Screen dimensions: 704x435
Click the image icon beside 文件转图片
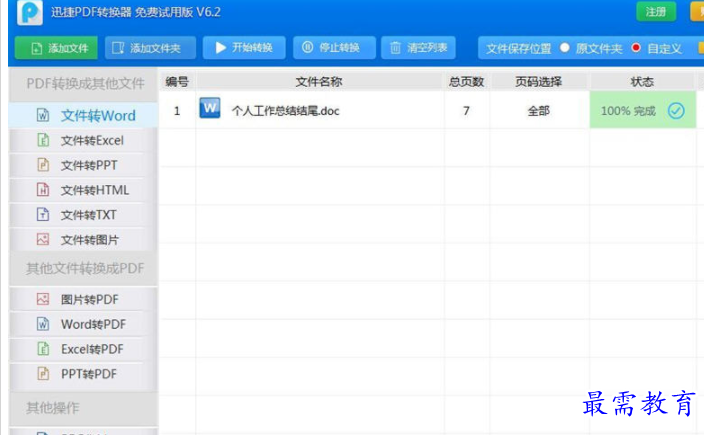tap(43, 239)
